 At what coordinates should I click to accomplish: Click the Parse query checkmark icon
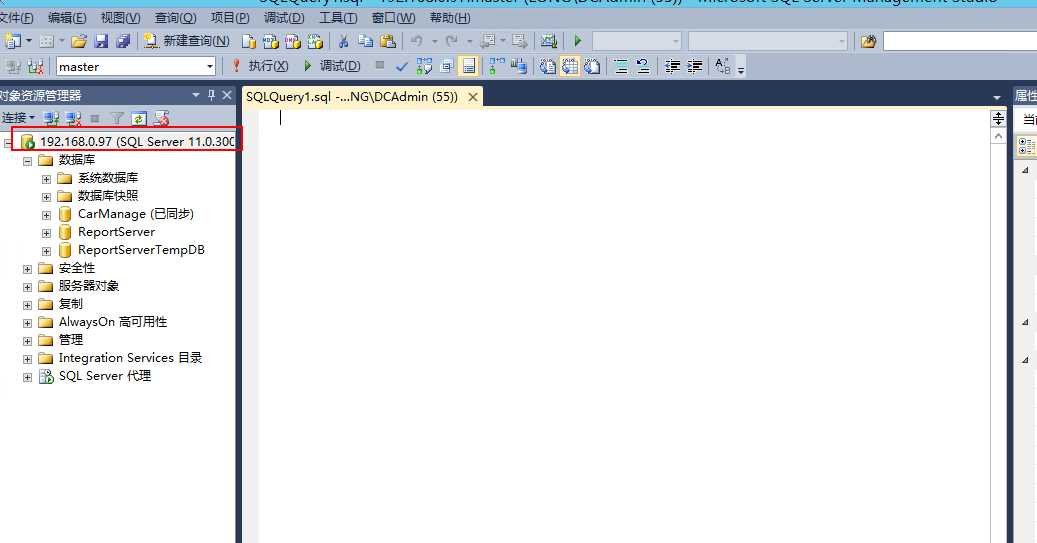coord(401,66)
